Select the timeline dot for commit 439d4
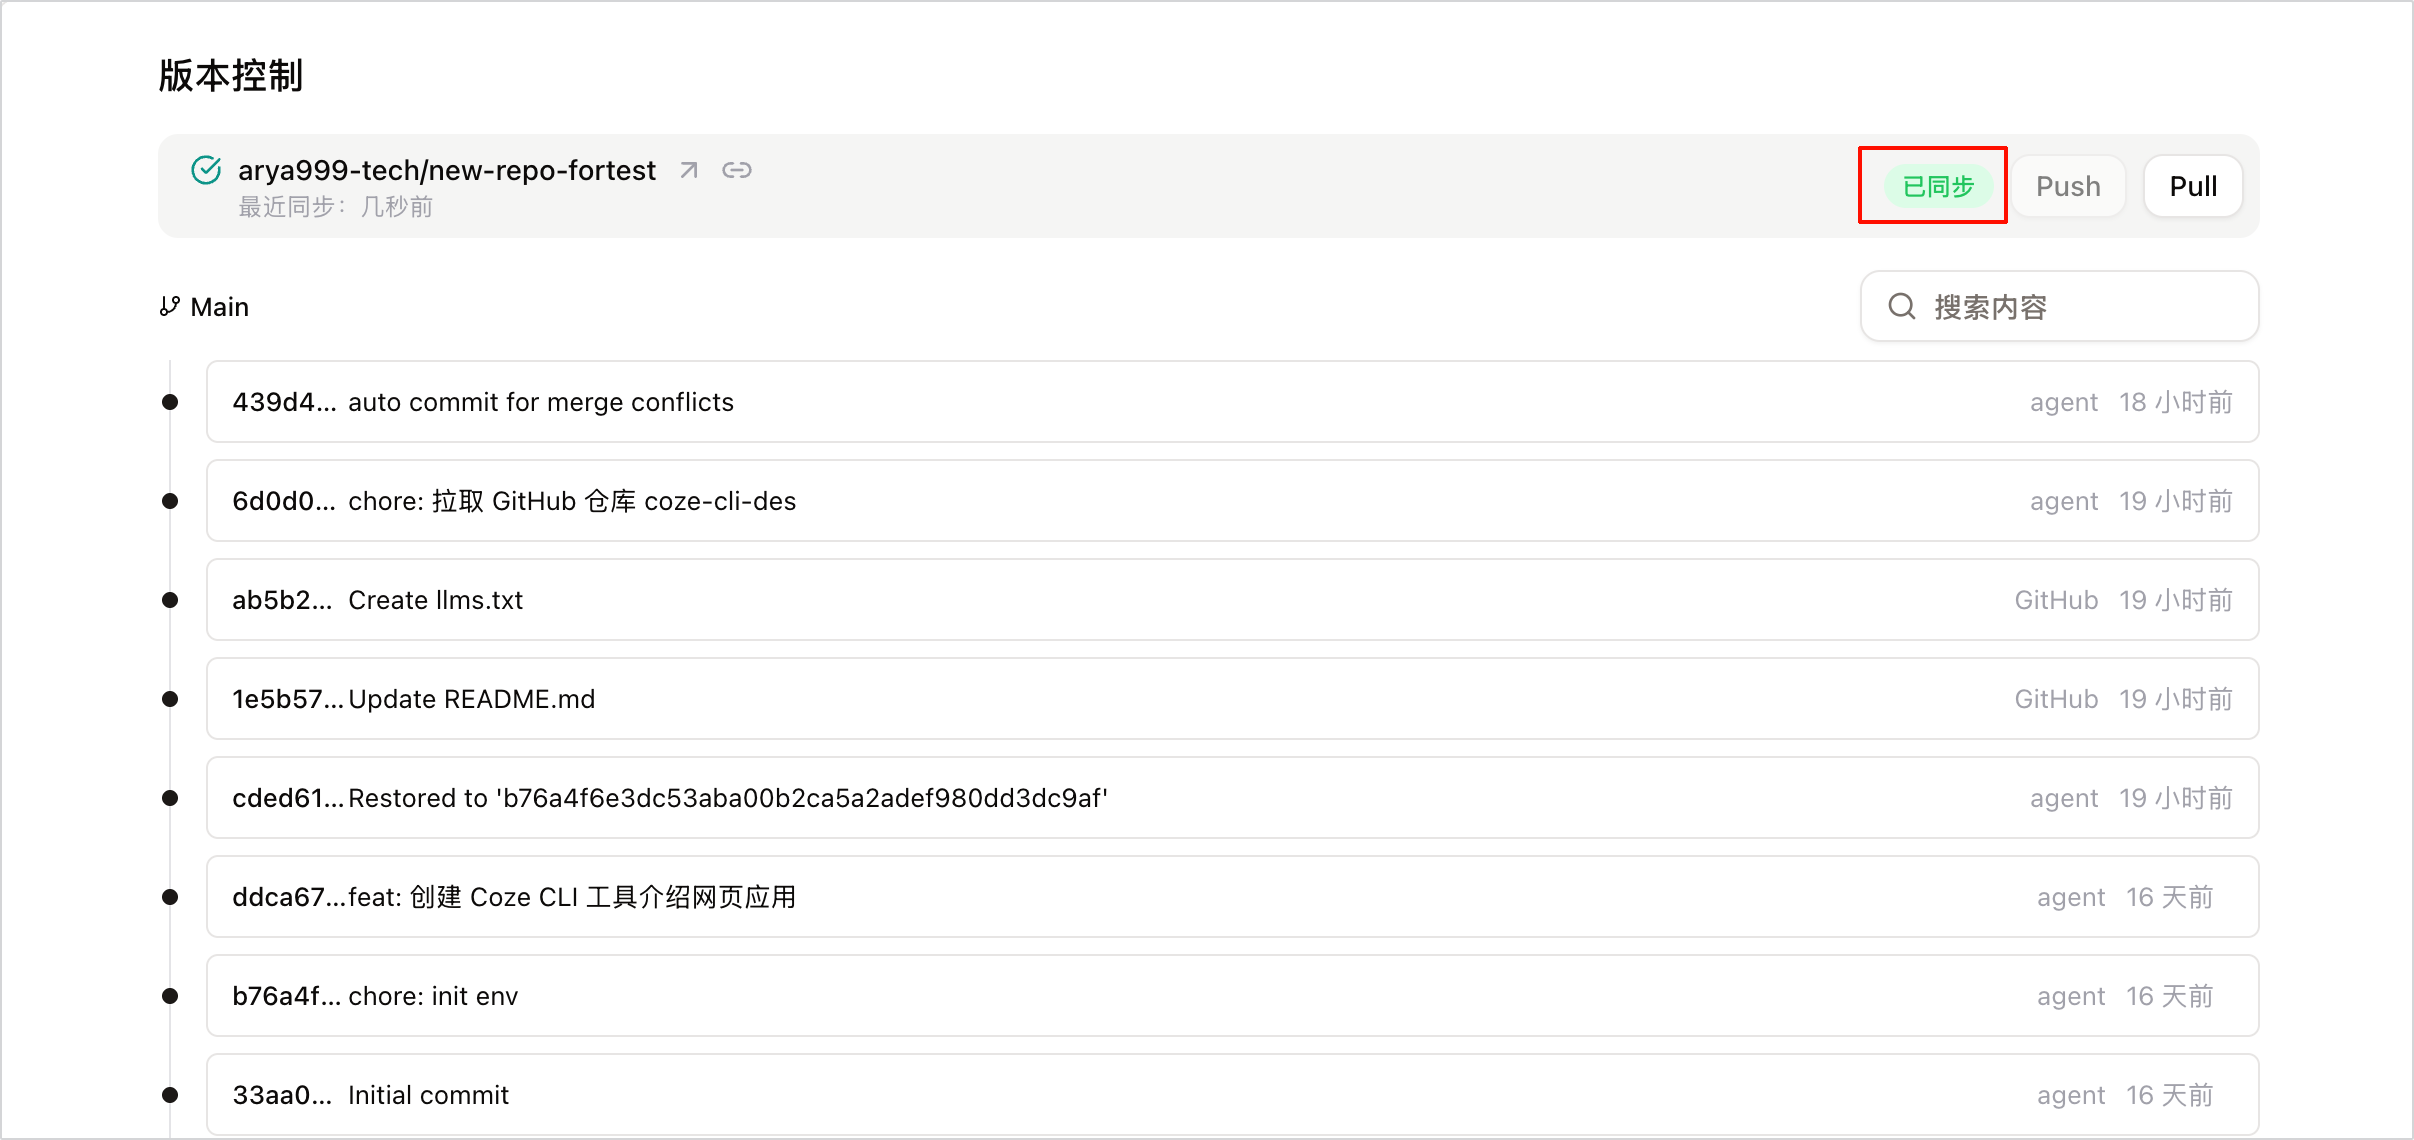 (x=170, y=402)
